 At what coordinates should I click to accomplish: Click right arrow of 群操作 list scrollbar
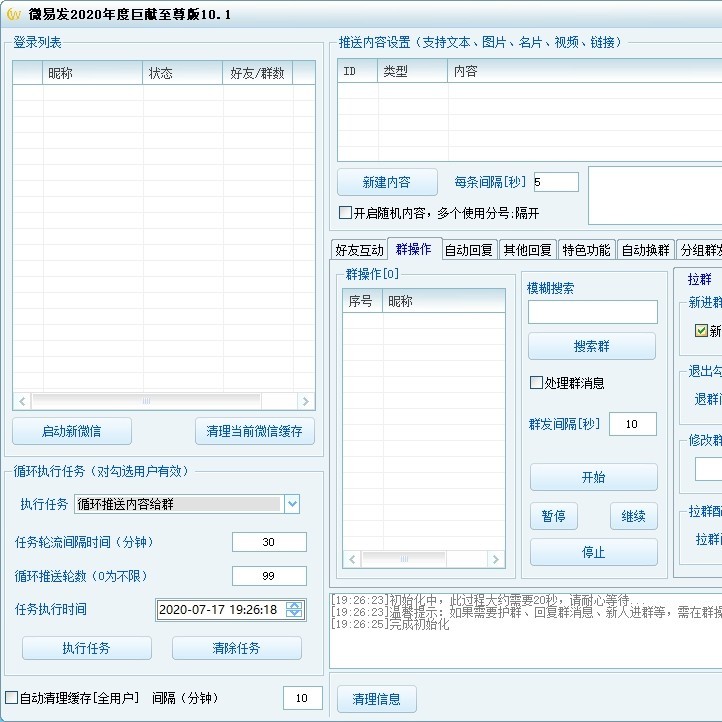tap(496, 559)
